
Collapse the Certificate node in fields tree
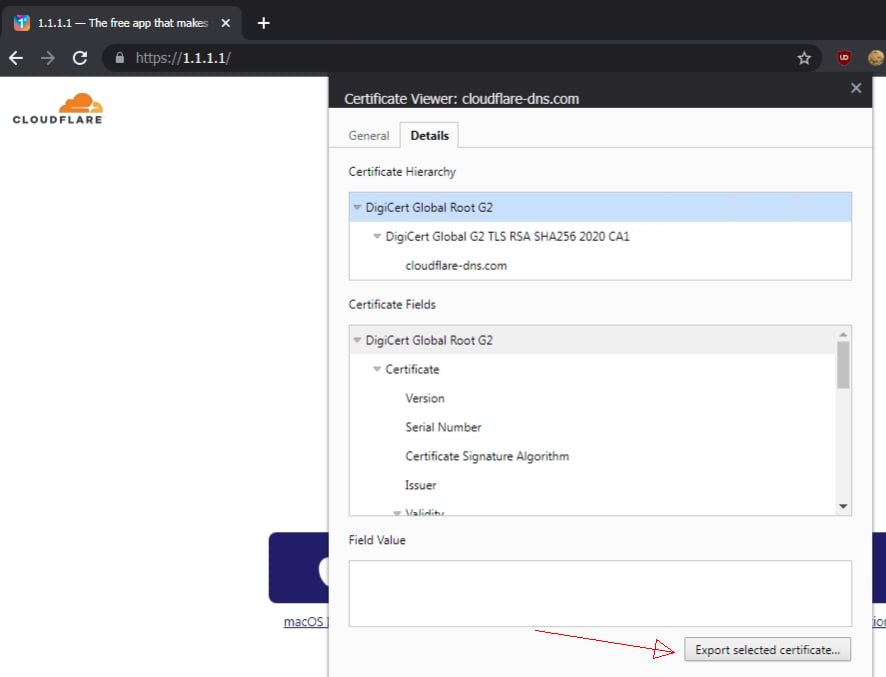(377, 369)
